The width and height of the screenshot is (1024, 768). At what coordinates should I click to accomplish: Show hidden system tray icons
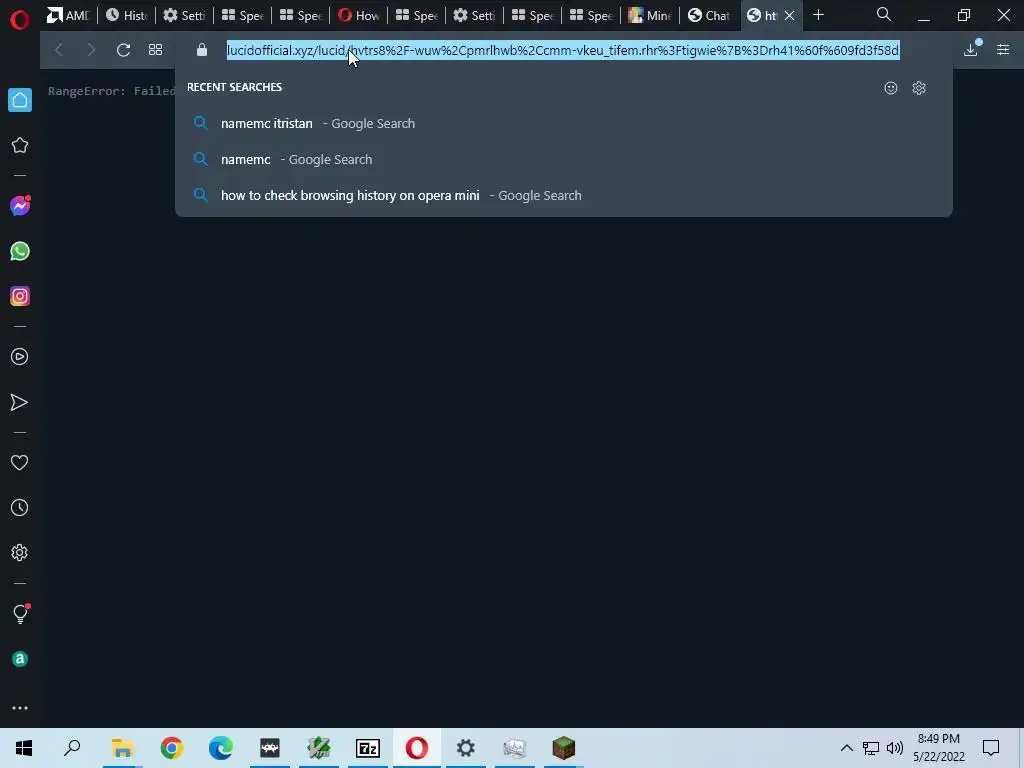pos(846,748)
